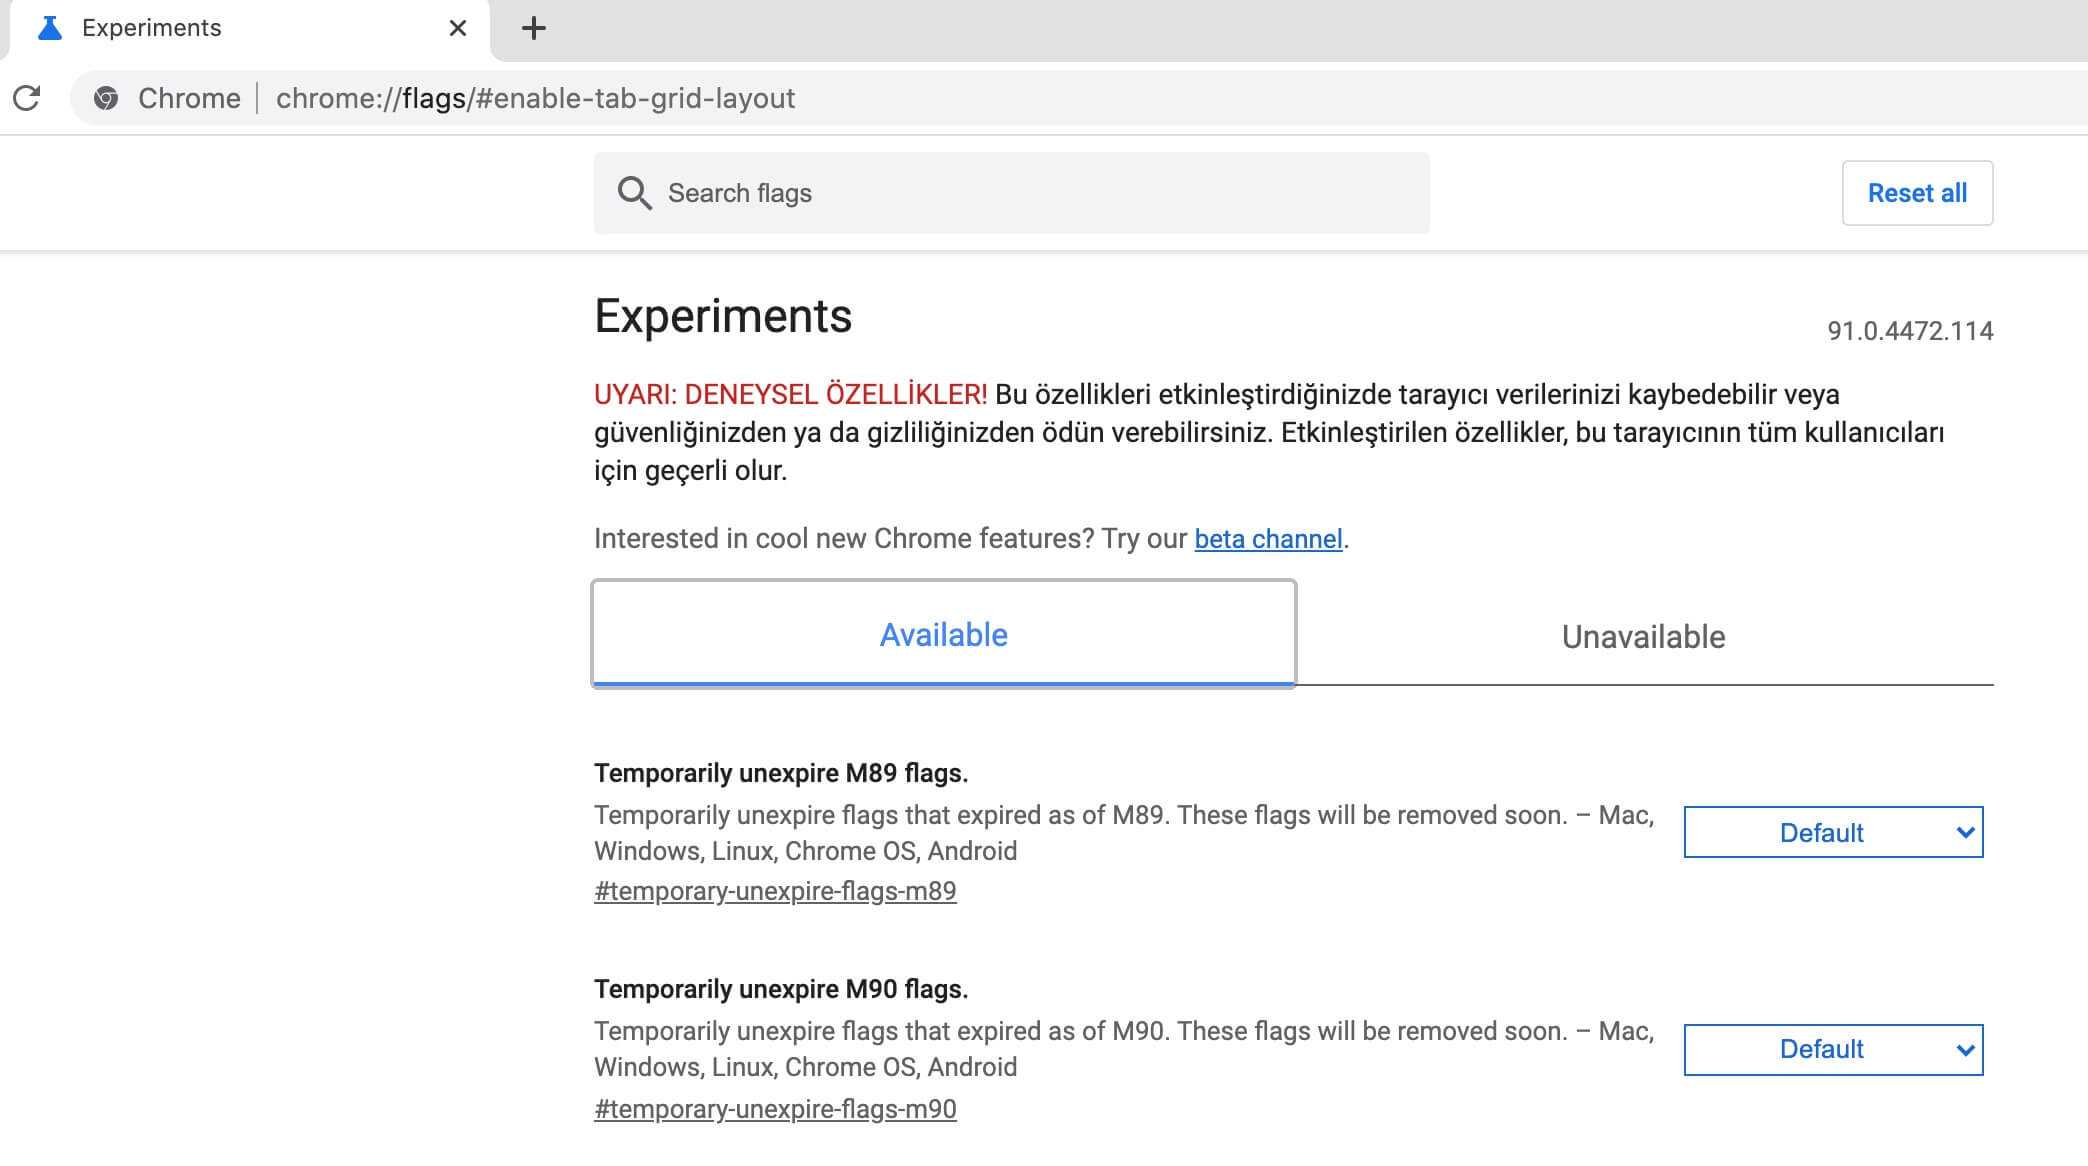Open the beta channel link
This screenshot has height=1166, width=2088.
pyautogui.click(x=1268, y=539)
